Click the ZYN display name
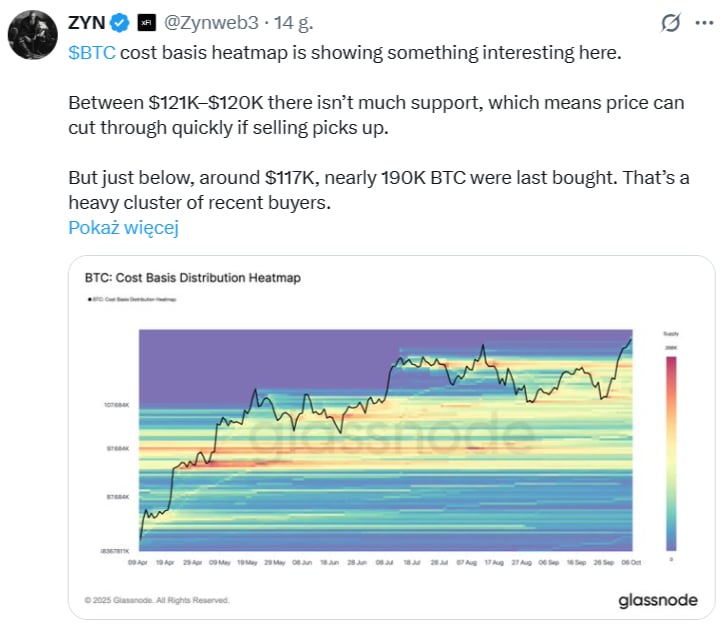Image resolution: width=728 pixels, height=628 pixels. 87,22
